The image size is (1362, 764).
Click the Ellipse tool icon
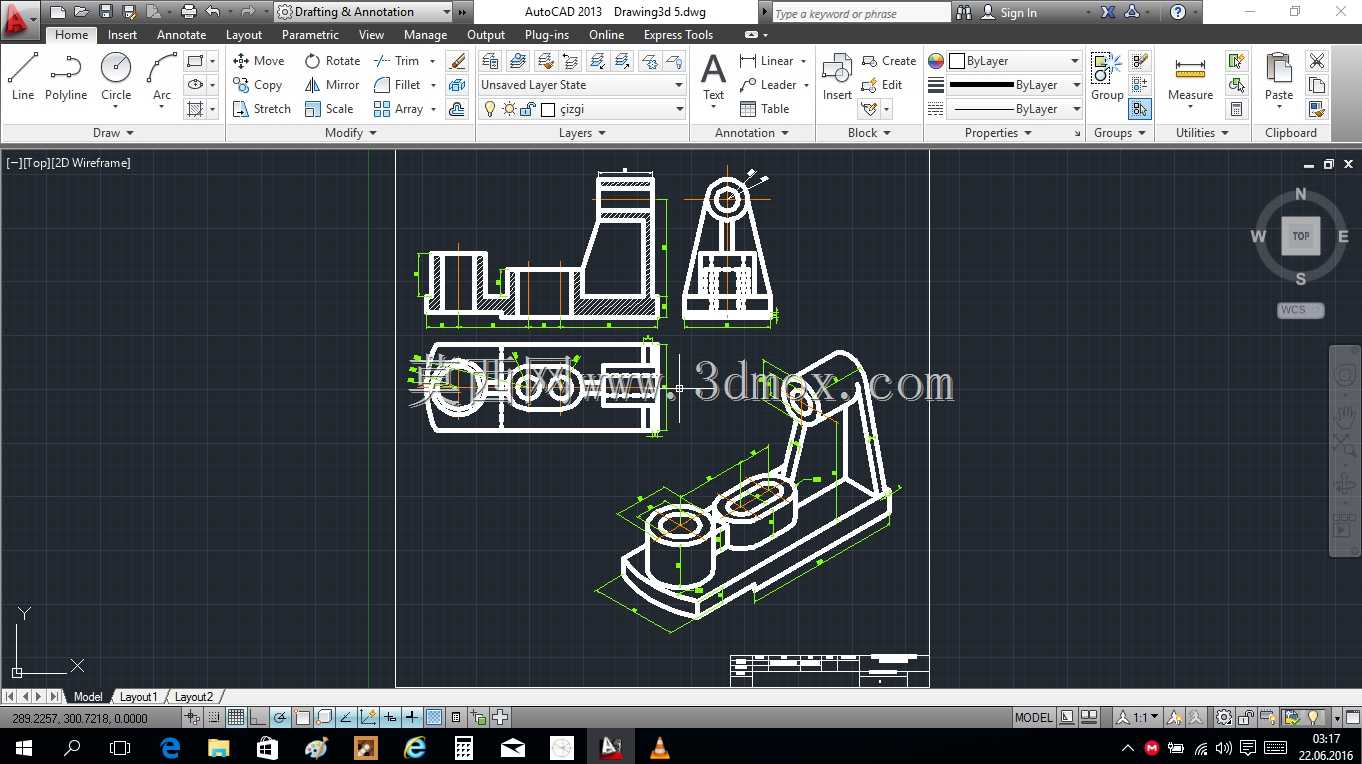[195, 85]
